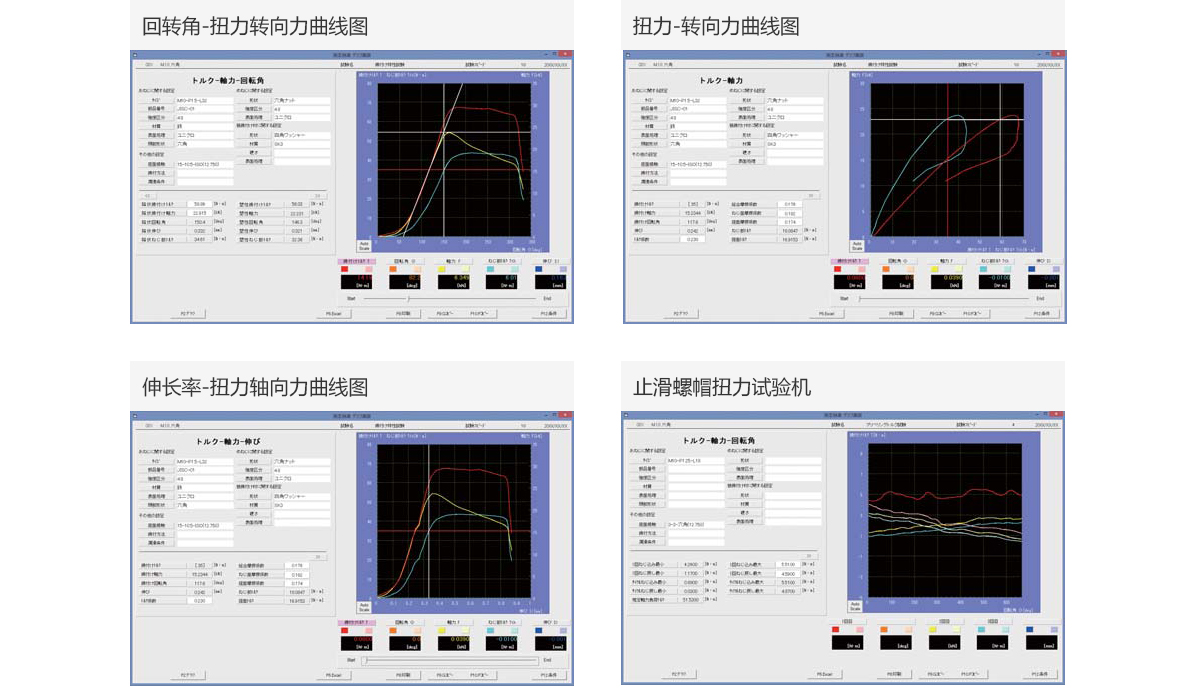Pick the red swatch in the 扭力-转向力 window

837,269
